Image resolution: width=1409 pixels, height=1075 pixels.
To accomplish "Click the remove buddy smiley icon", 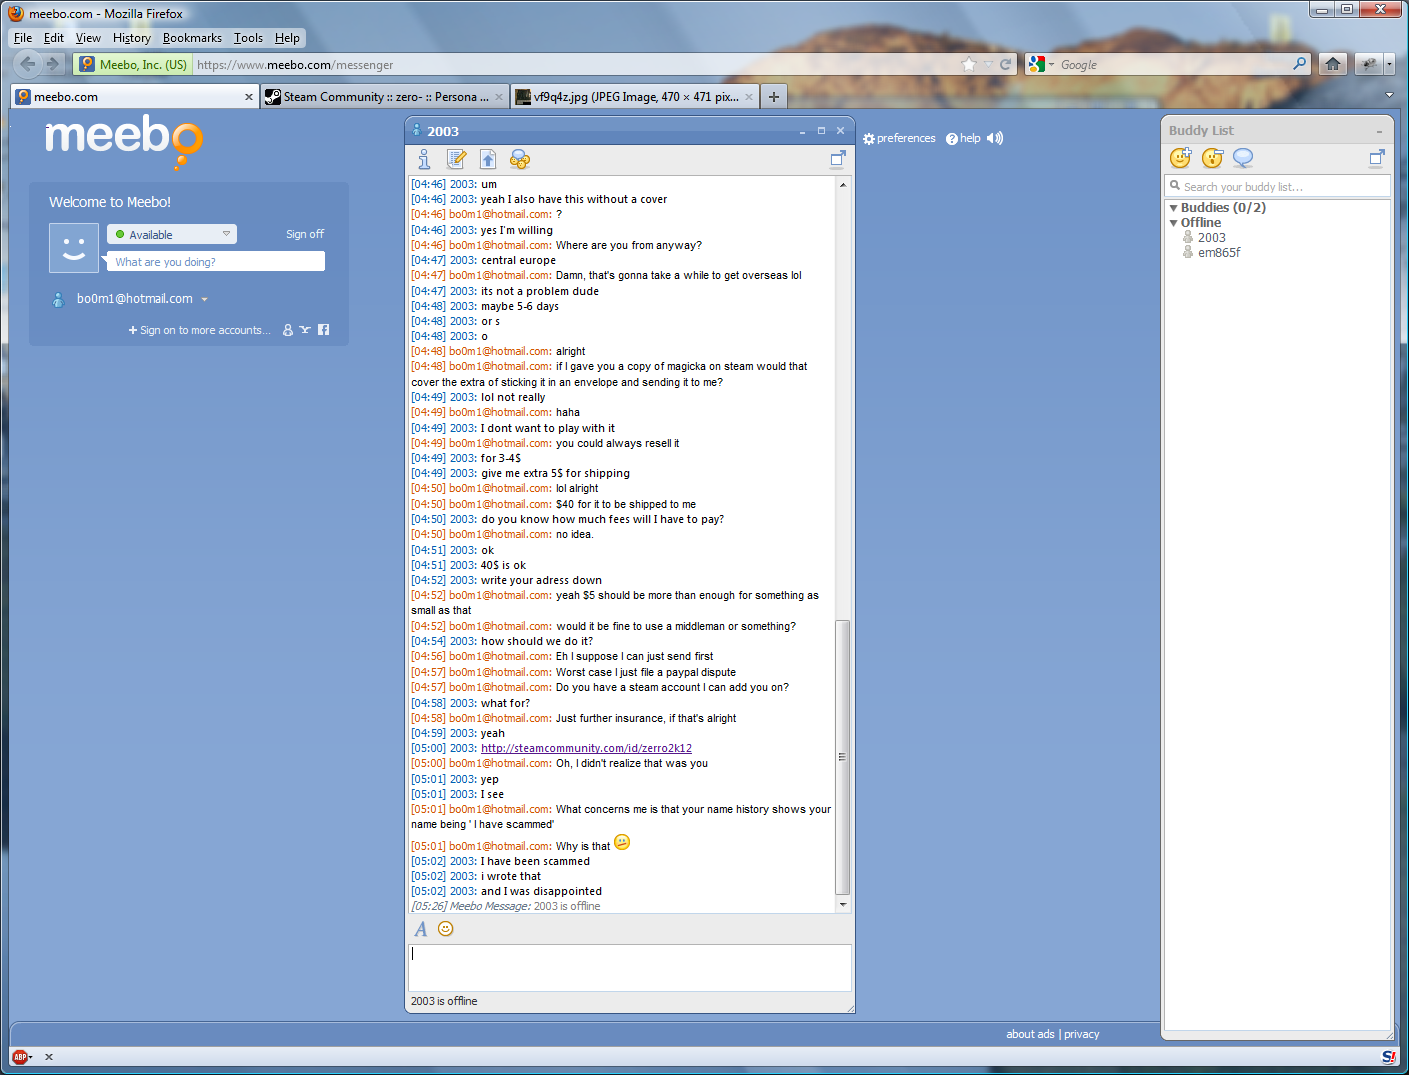I will click(1213, 158).
